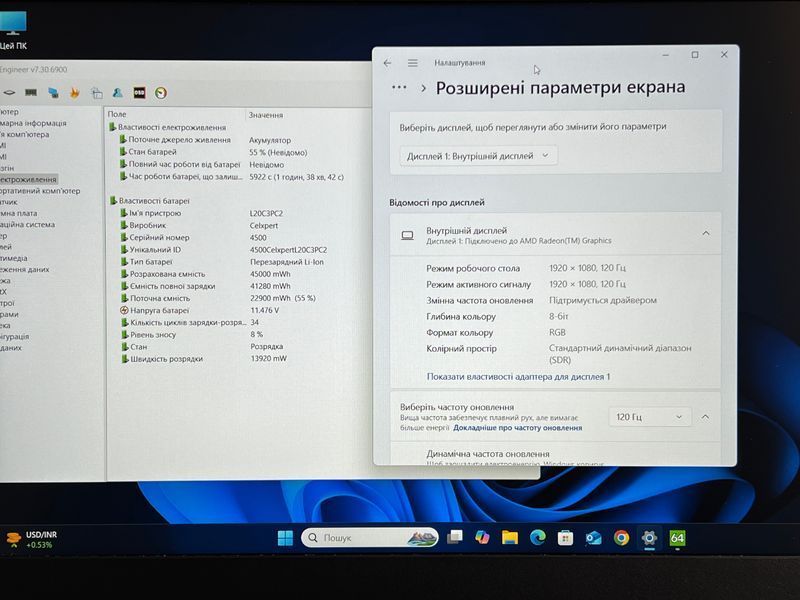Collapse the refresh rate section chevron

(705, 417)
